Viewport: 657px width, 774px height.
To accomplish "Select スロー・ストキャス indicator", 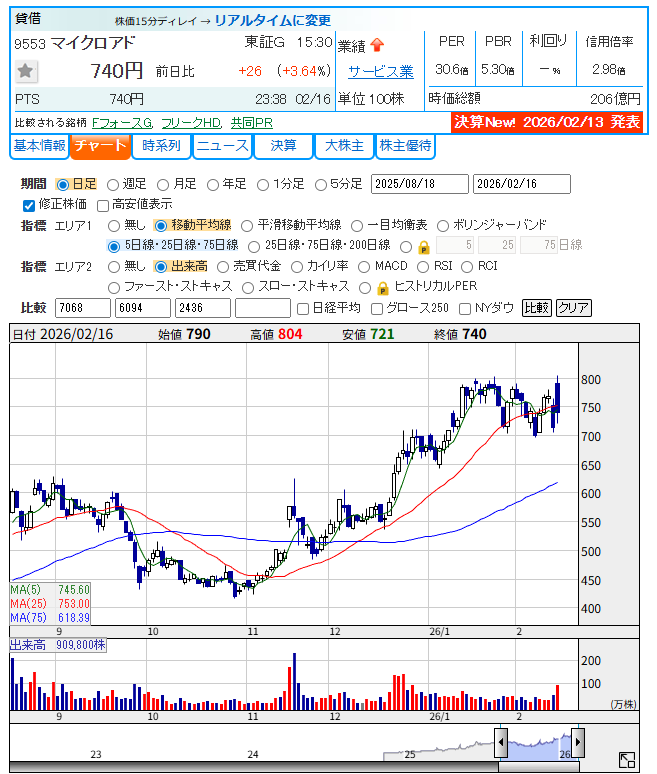I will coord(248,287).
